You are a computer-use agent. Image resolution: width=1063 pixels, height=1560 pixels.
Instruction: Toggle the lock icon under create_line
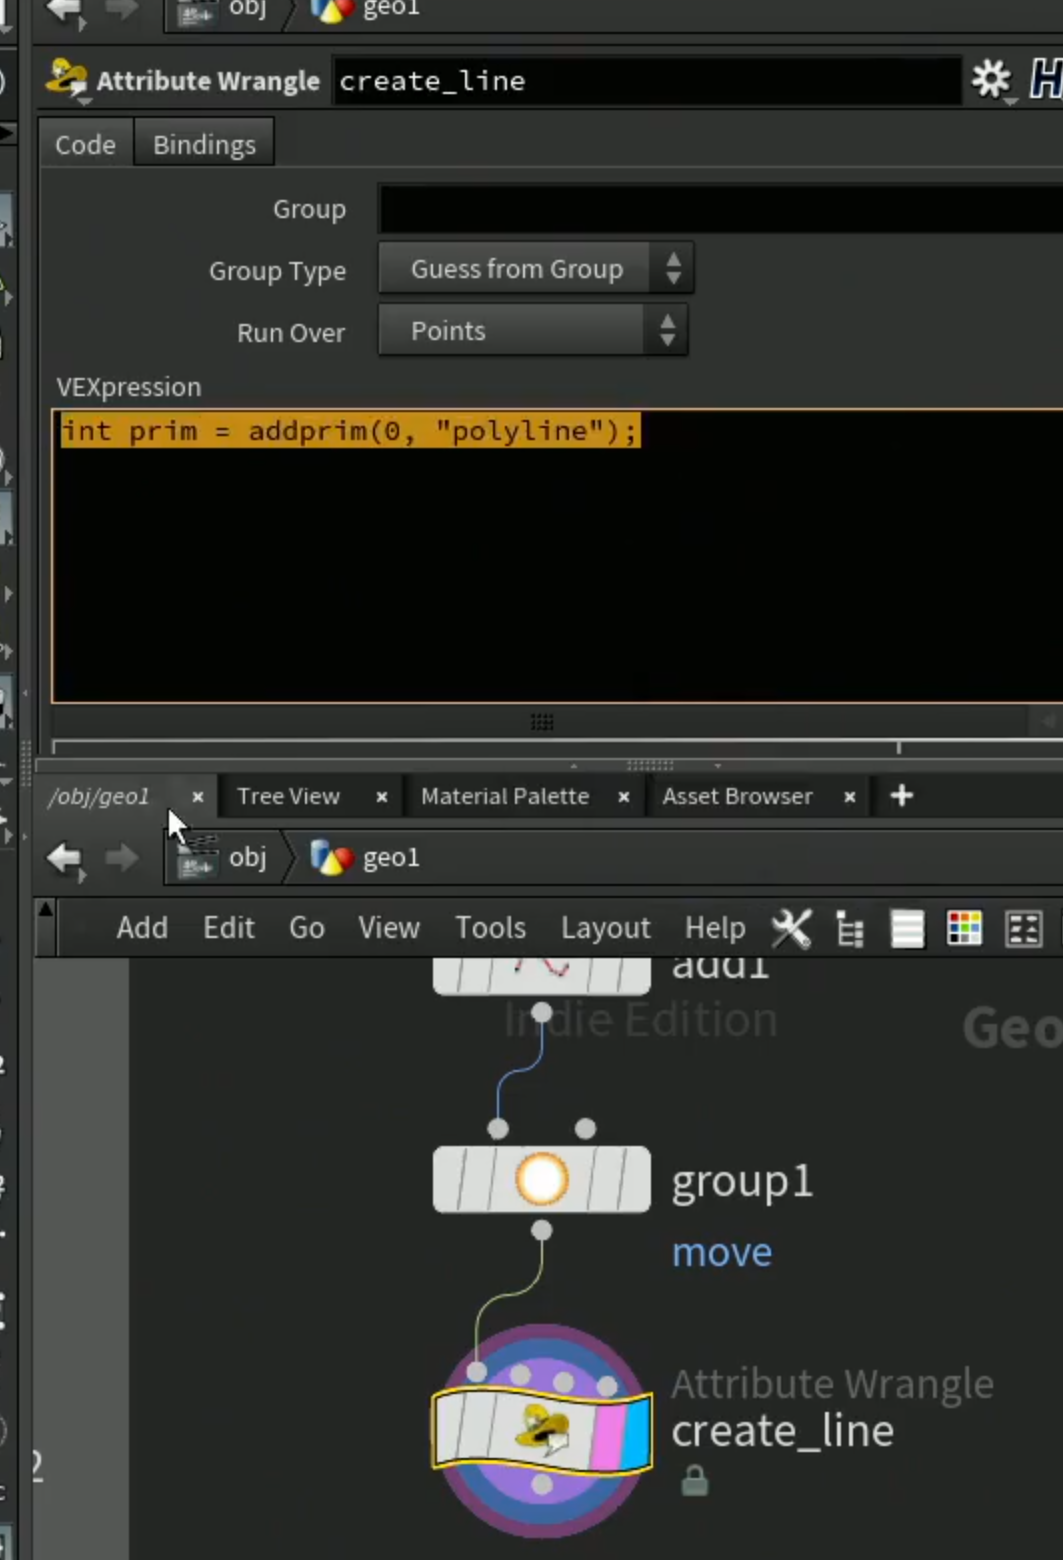tap(694, 1480)
